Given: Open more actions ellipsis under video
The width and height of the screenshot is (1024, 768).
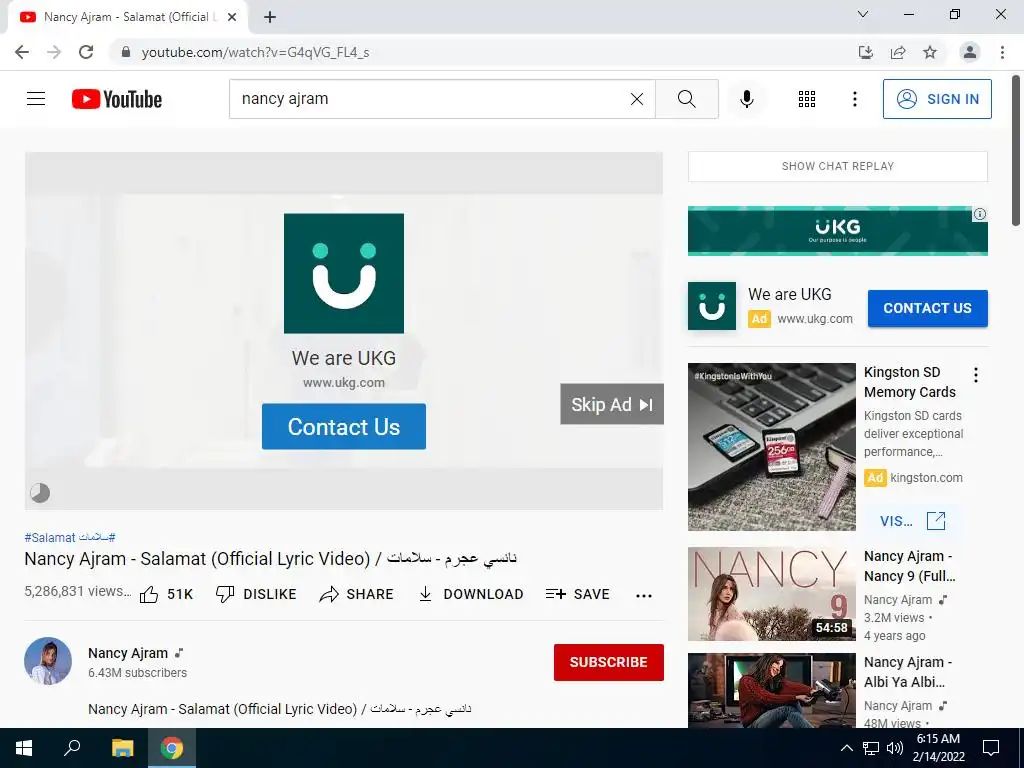Looking at the screenshot, I should tap(644, 595).
